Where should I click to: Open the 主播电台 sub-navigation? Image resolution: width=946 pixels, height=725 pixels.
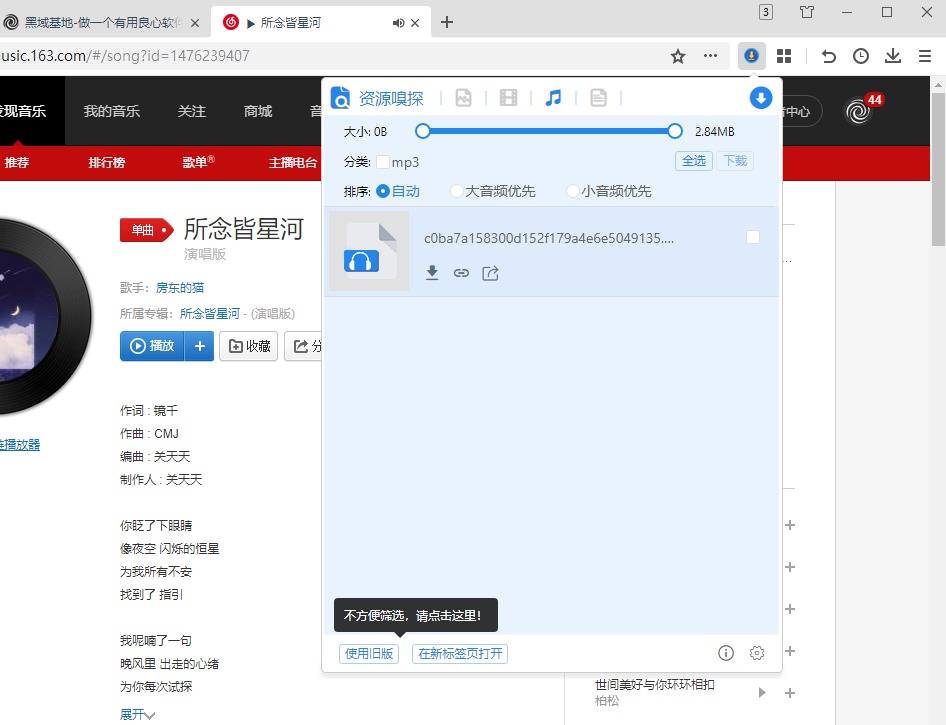click(x=293, y=162)
